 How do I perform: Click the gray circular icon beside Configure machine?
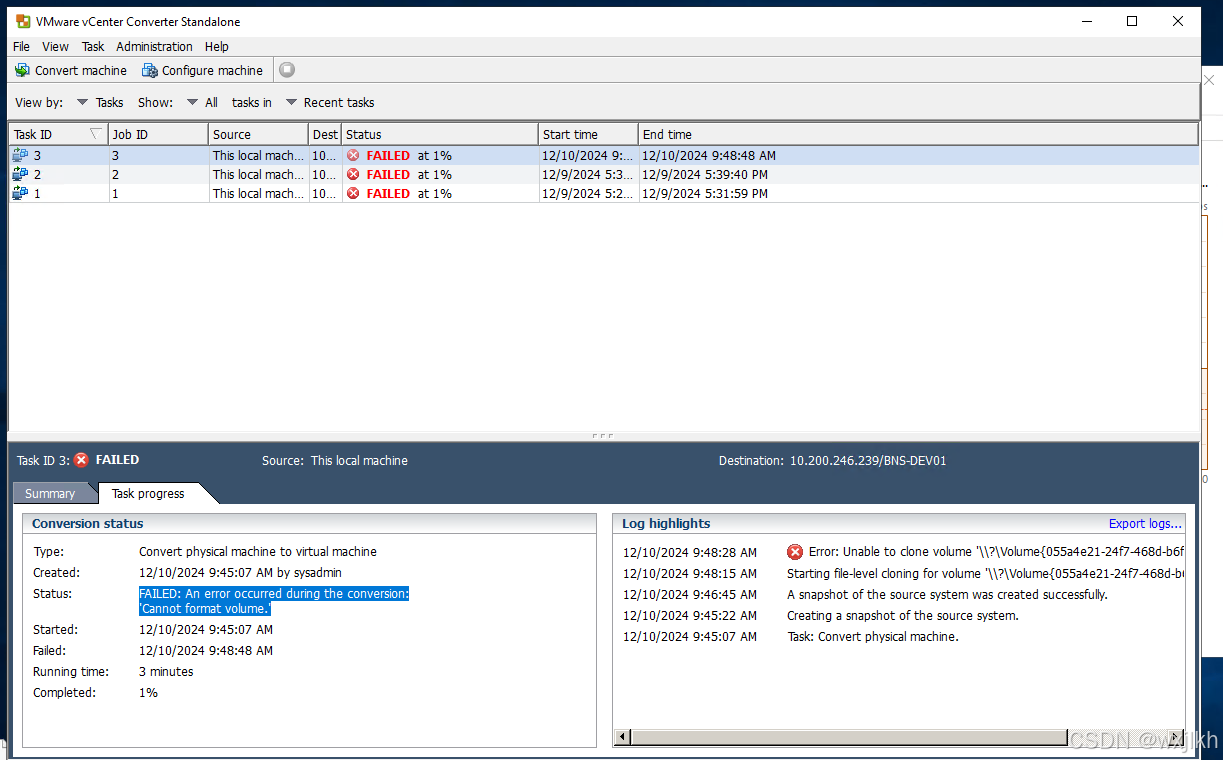tap(286, 70)
